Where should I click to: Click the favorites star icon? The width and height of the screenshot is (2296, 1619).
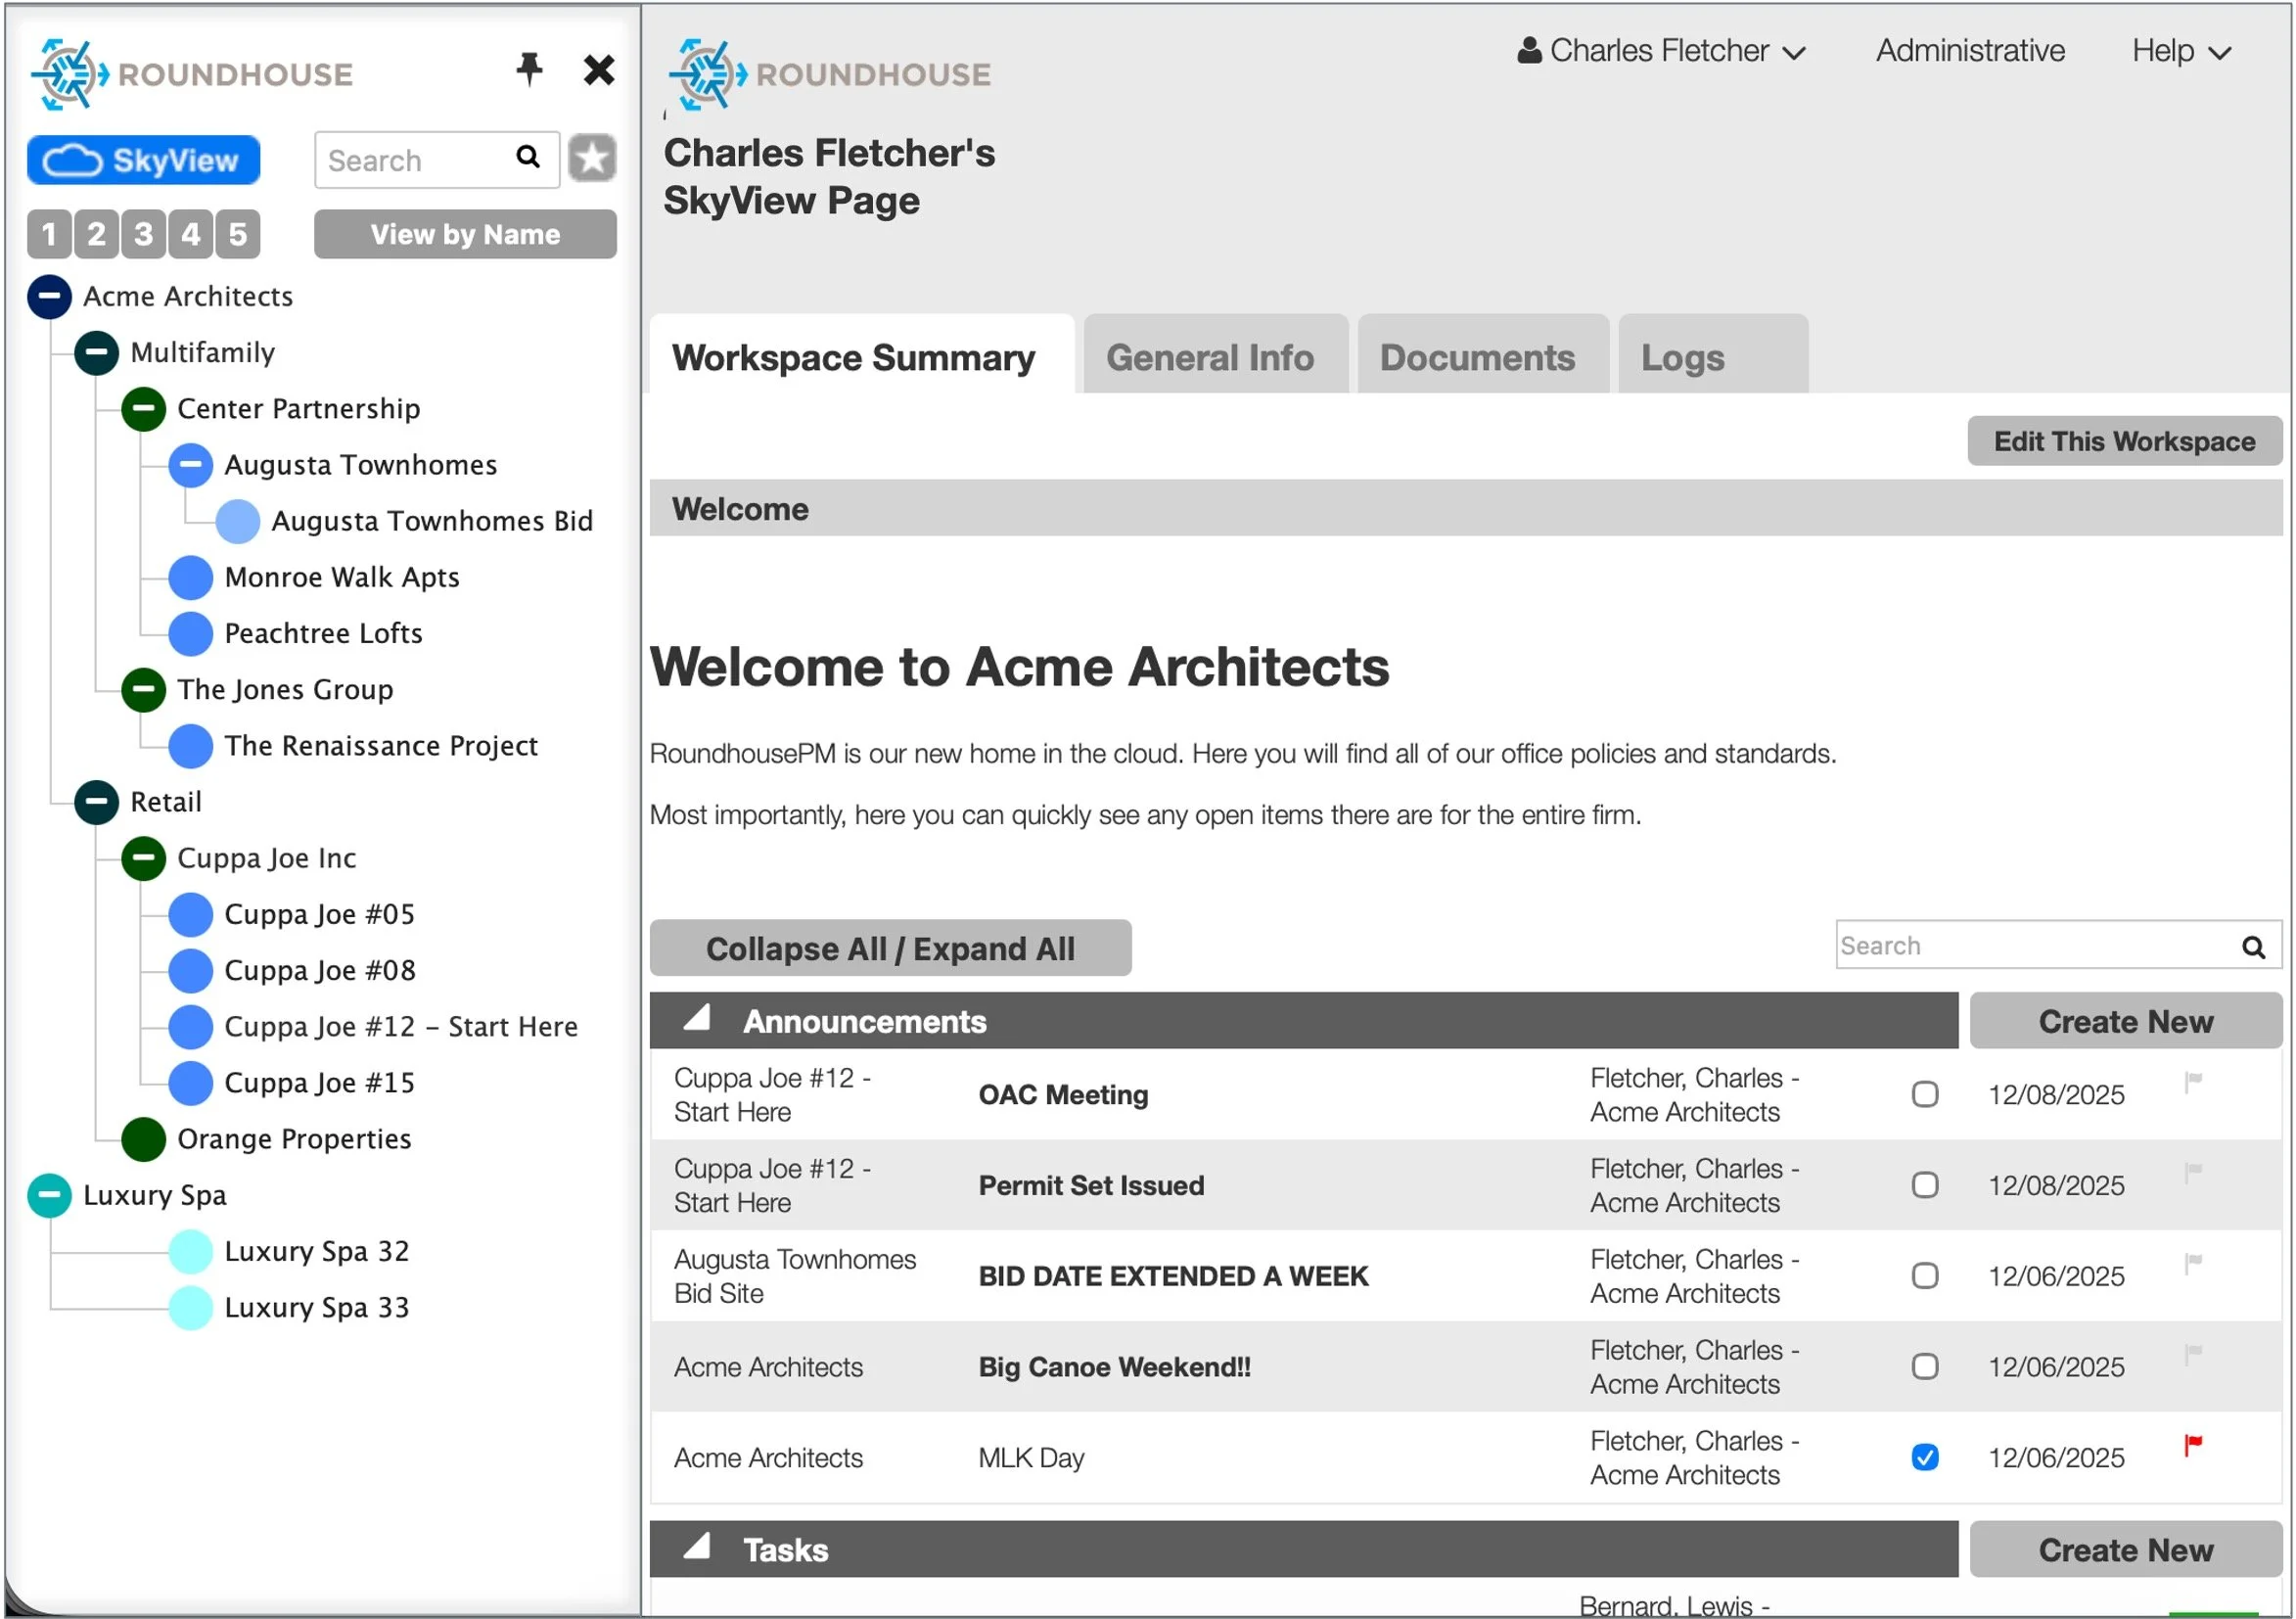point(592,158)
